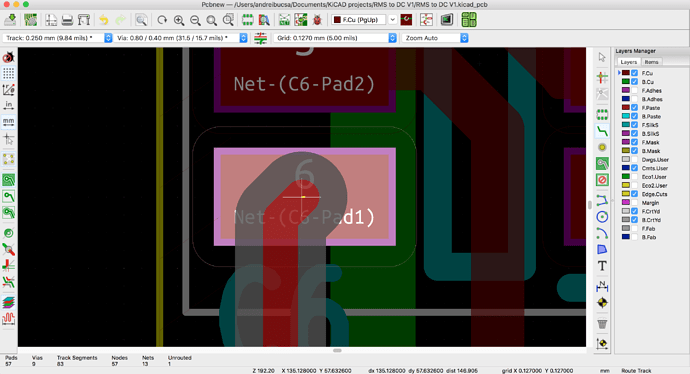
Task: Switch to the Layers tab
Action: (x=628, y=62)
